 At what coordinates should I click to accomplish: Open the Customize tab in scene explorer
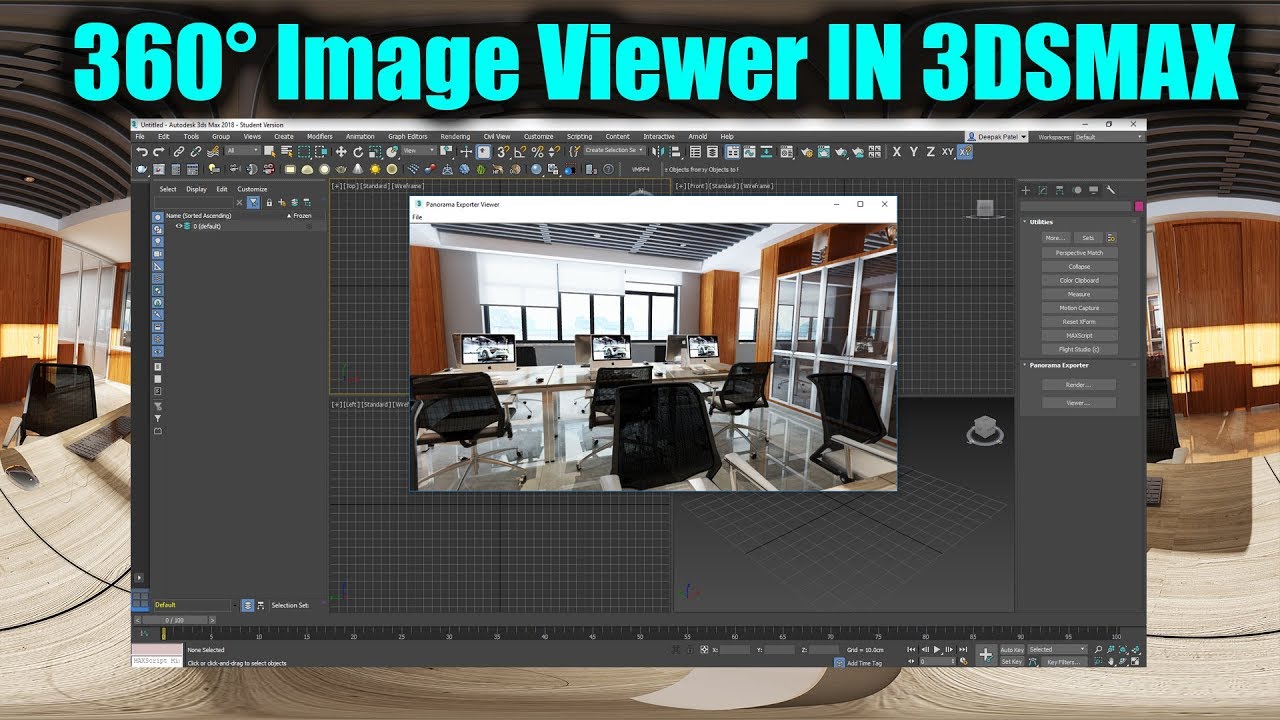(x=252, y=189)
